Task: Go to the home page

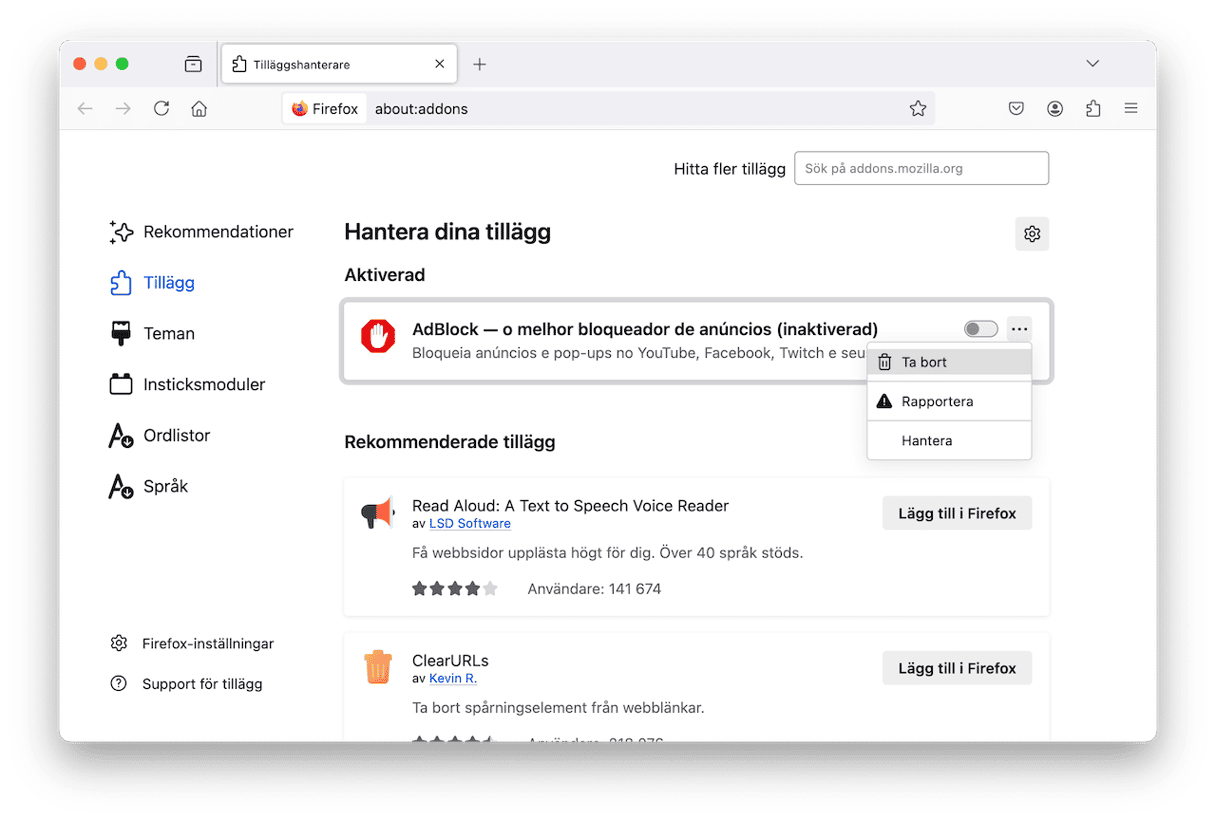Action: [199, 109]
